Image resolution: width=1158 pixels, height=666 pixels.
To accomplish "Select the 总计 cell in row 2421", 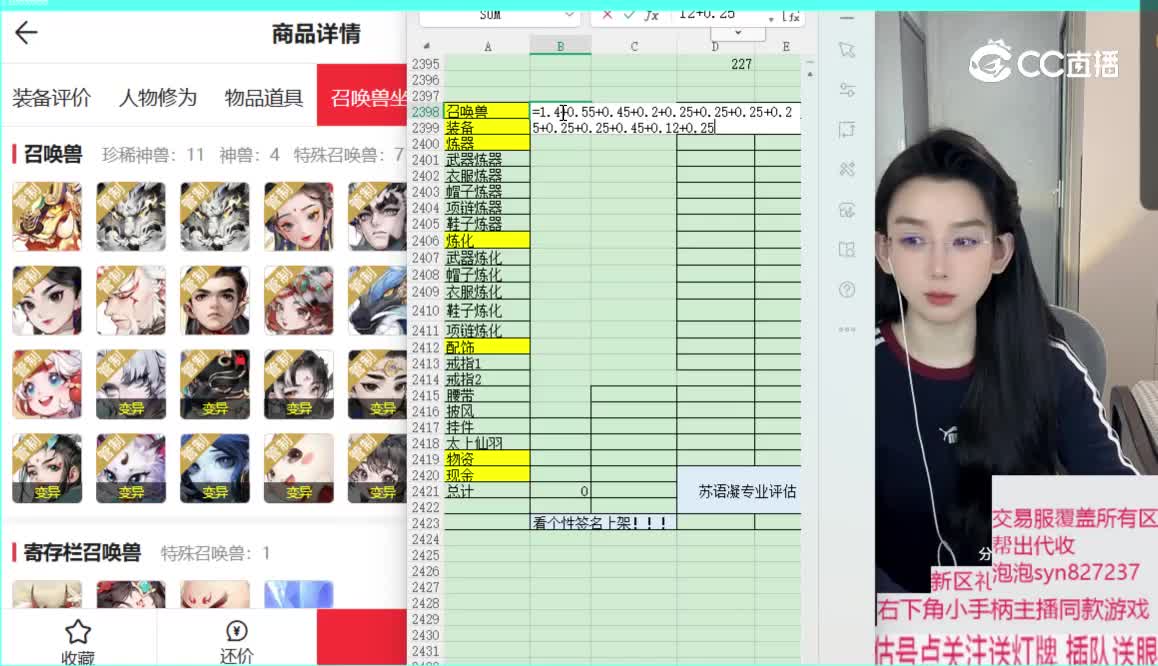I will tap(487, 491).
